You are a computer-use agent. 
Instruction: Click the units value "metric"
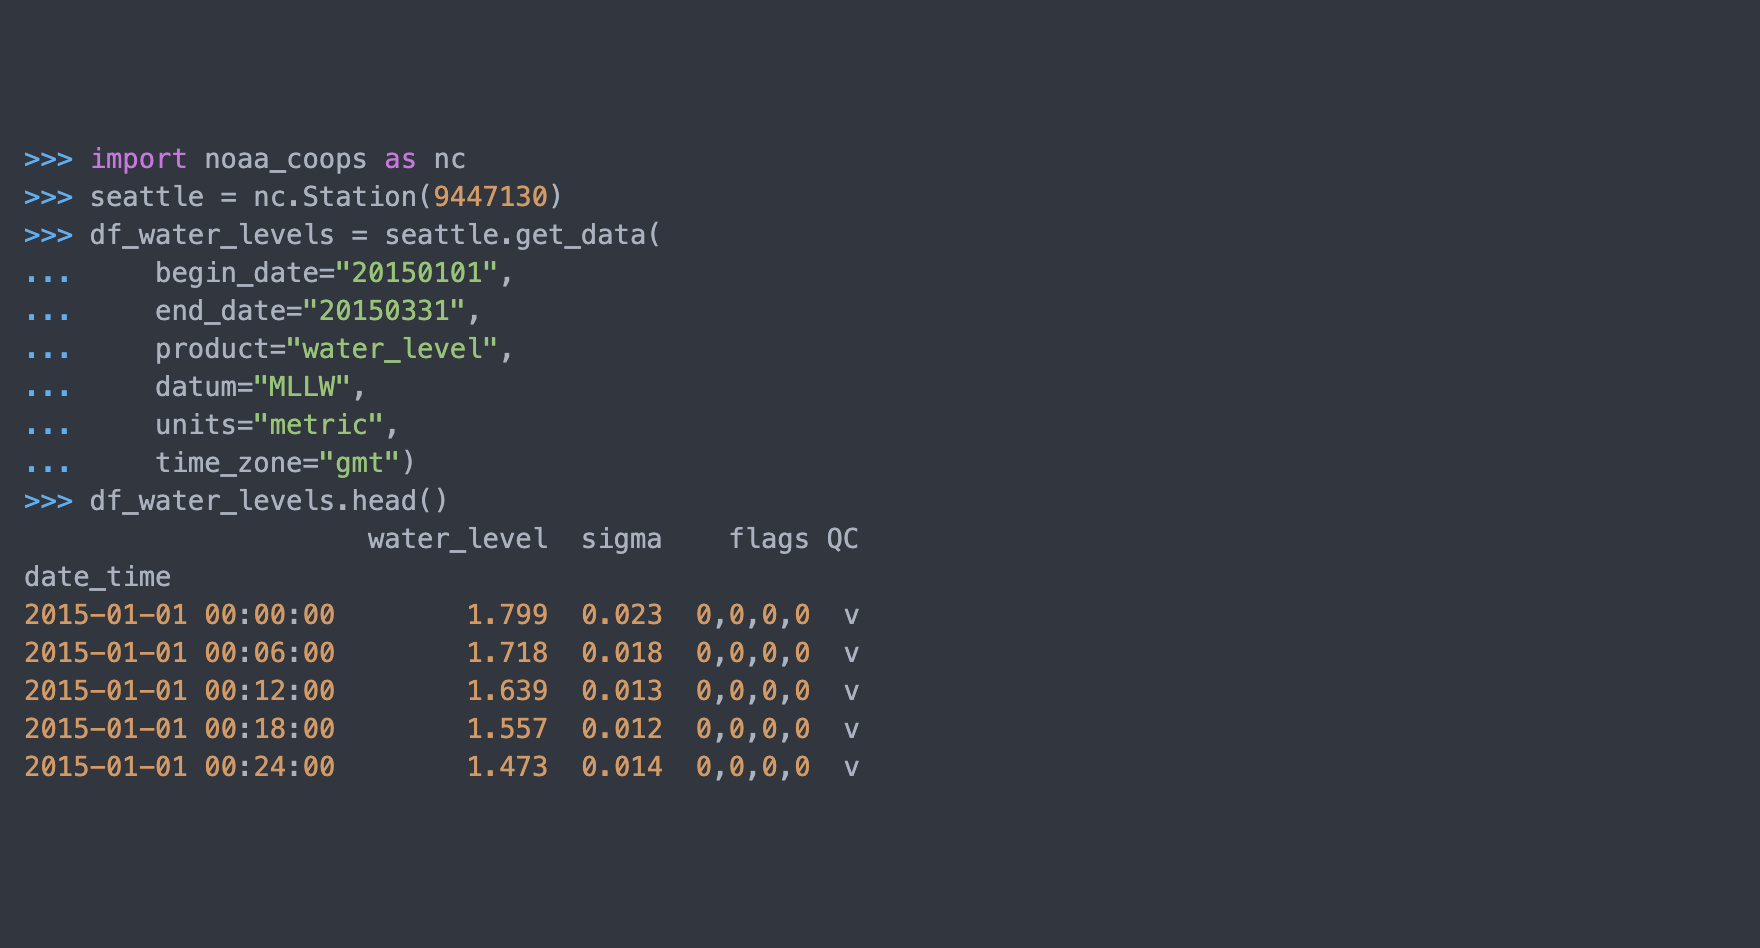coord(319,425)
